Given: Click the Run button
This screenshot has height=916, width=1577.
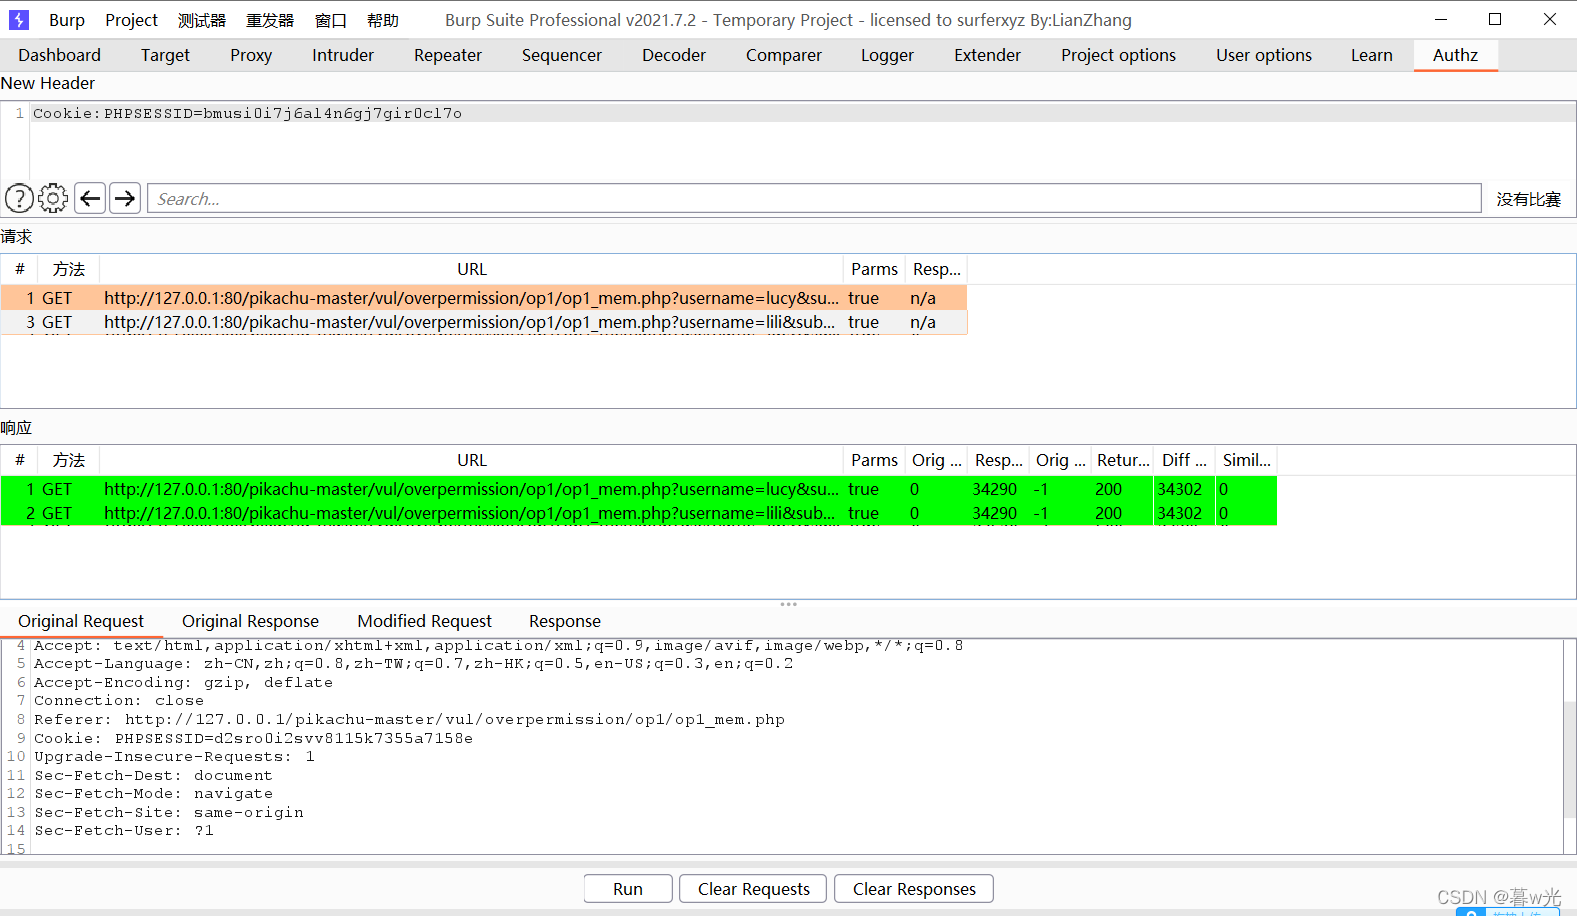Looking at the screenshot, I should pyautogui.click(x=628, y=889).
